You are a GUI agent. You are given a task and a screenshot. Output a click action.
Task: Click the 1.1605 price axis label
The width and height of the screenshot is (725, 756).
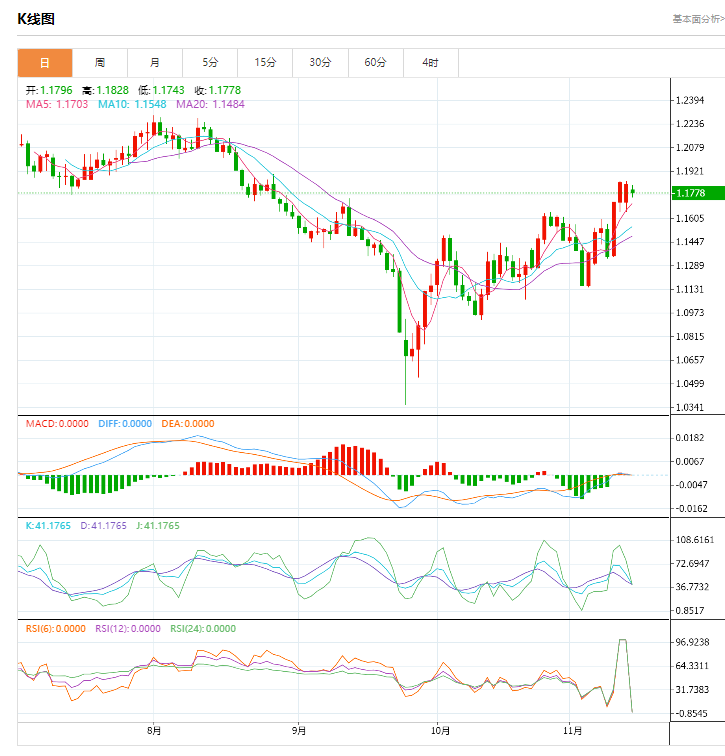(x=690, y=218)
